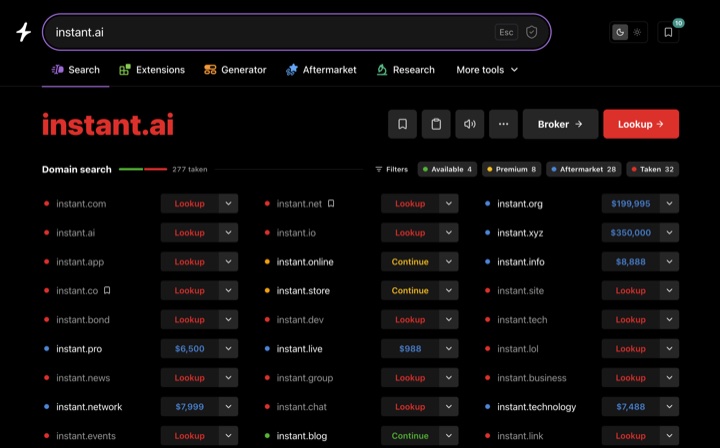Click the shield icon in search bar

click(531, 32)
